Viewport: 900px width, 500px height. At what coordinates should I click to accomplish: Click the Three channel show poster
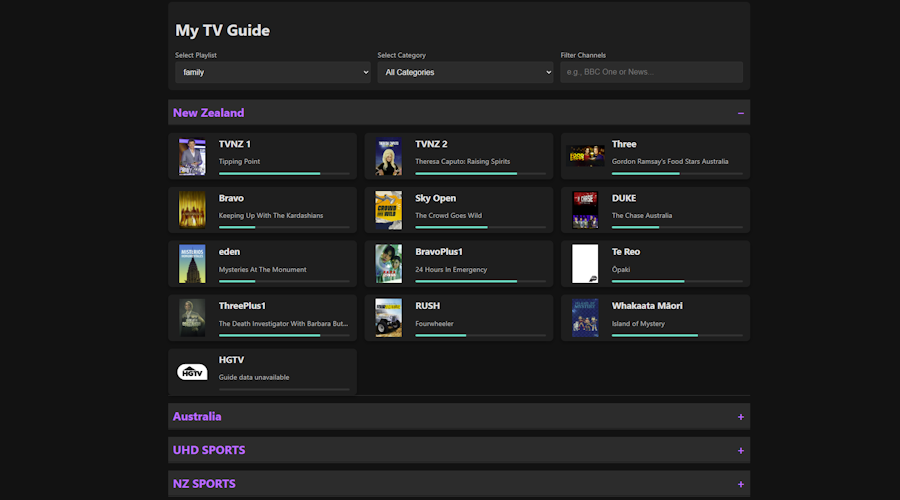tap(584, 156)
